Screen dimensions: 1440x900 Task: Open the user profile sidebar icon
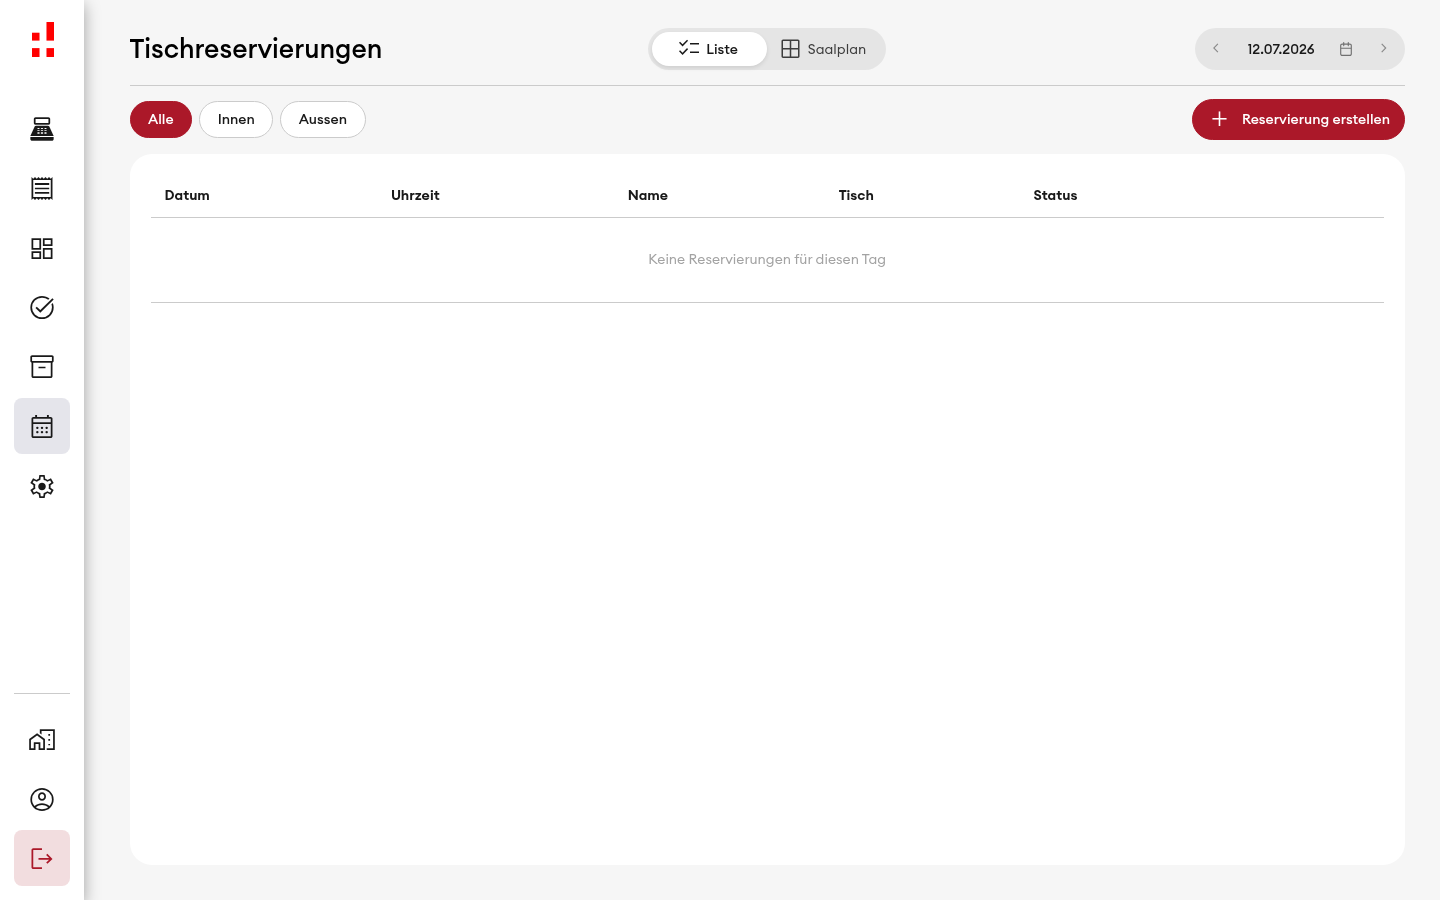pos(42,799)
